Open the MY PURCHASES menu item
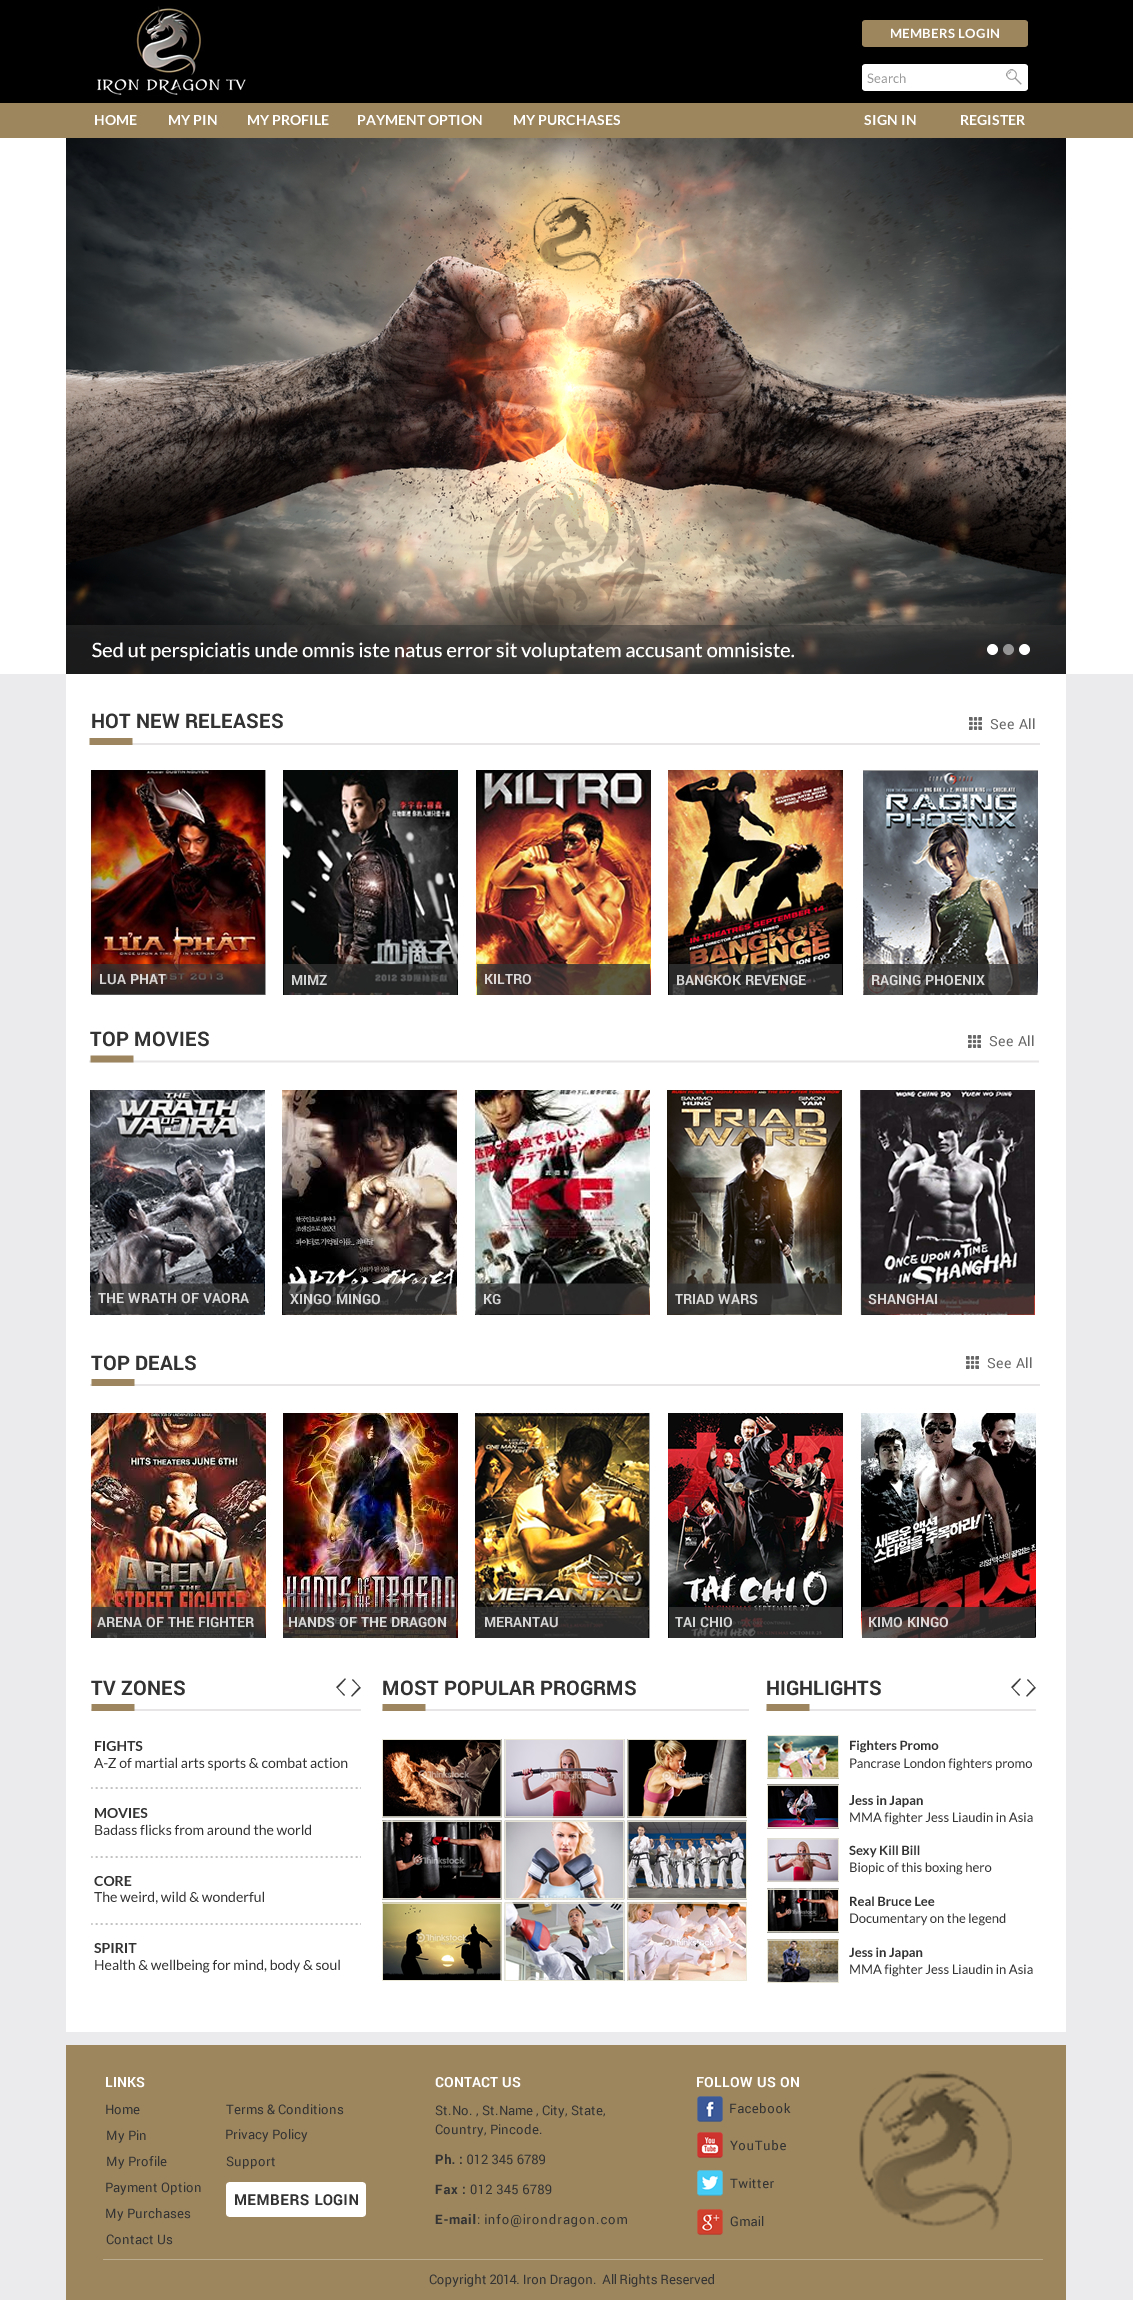The image size is (1133, 2300). point(567,120)
